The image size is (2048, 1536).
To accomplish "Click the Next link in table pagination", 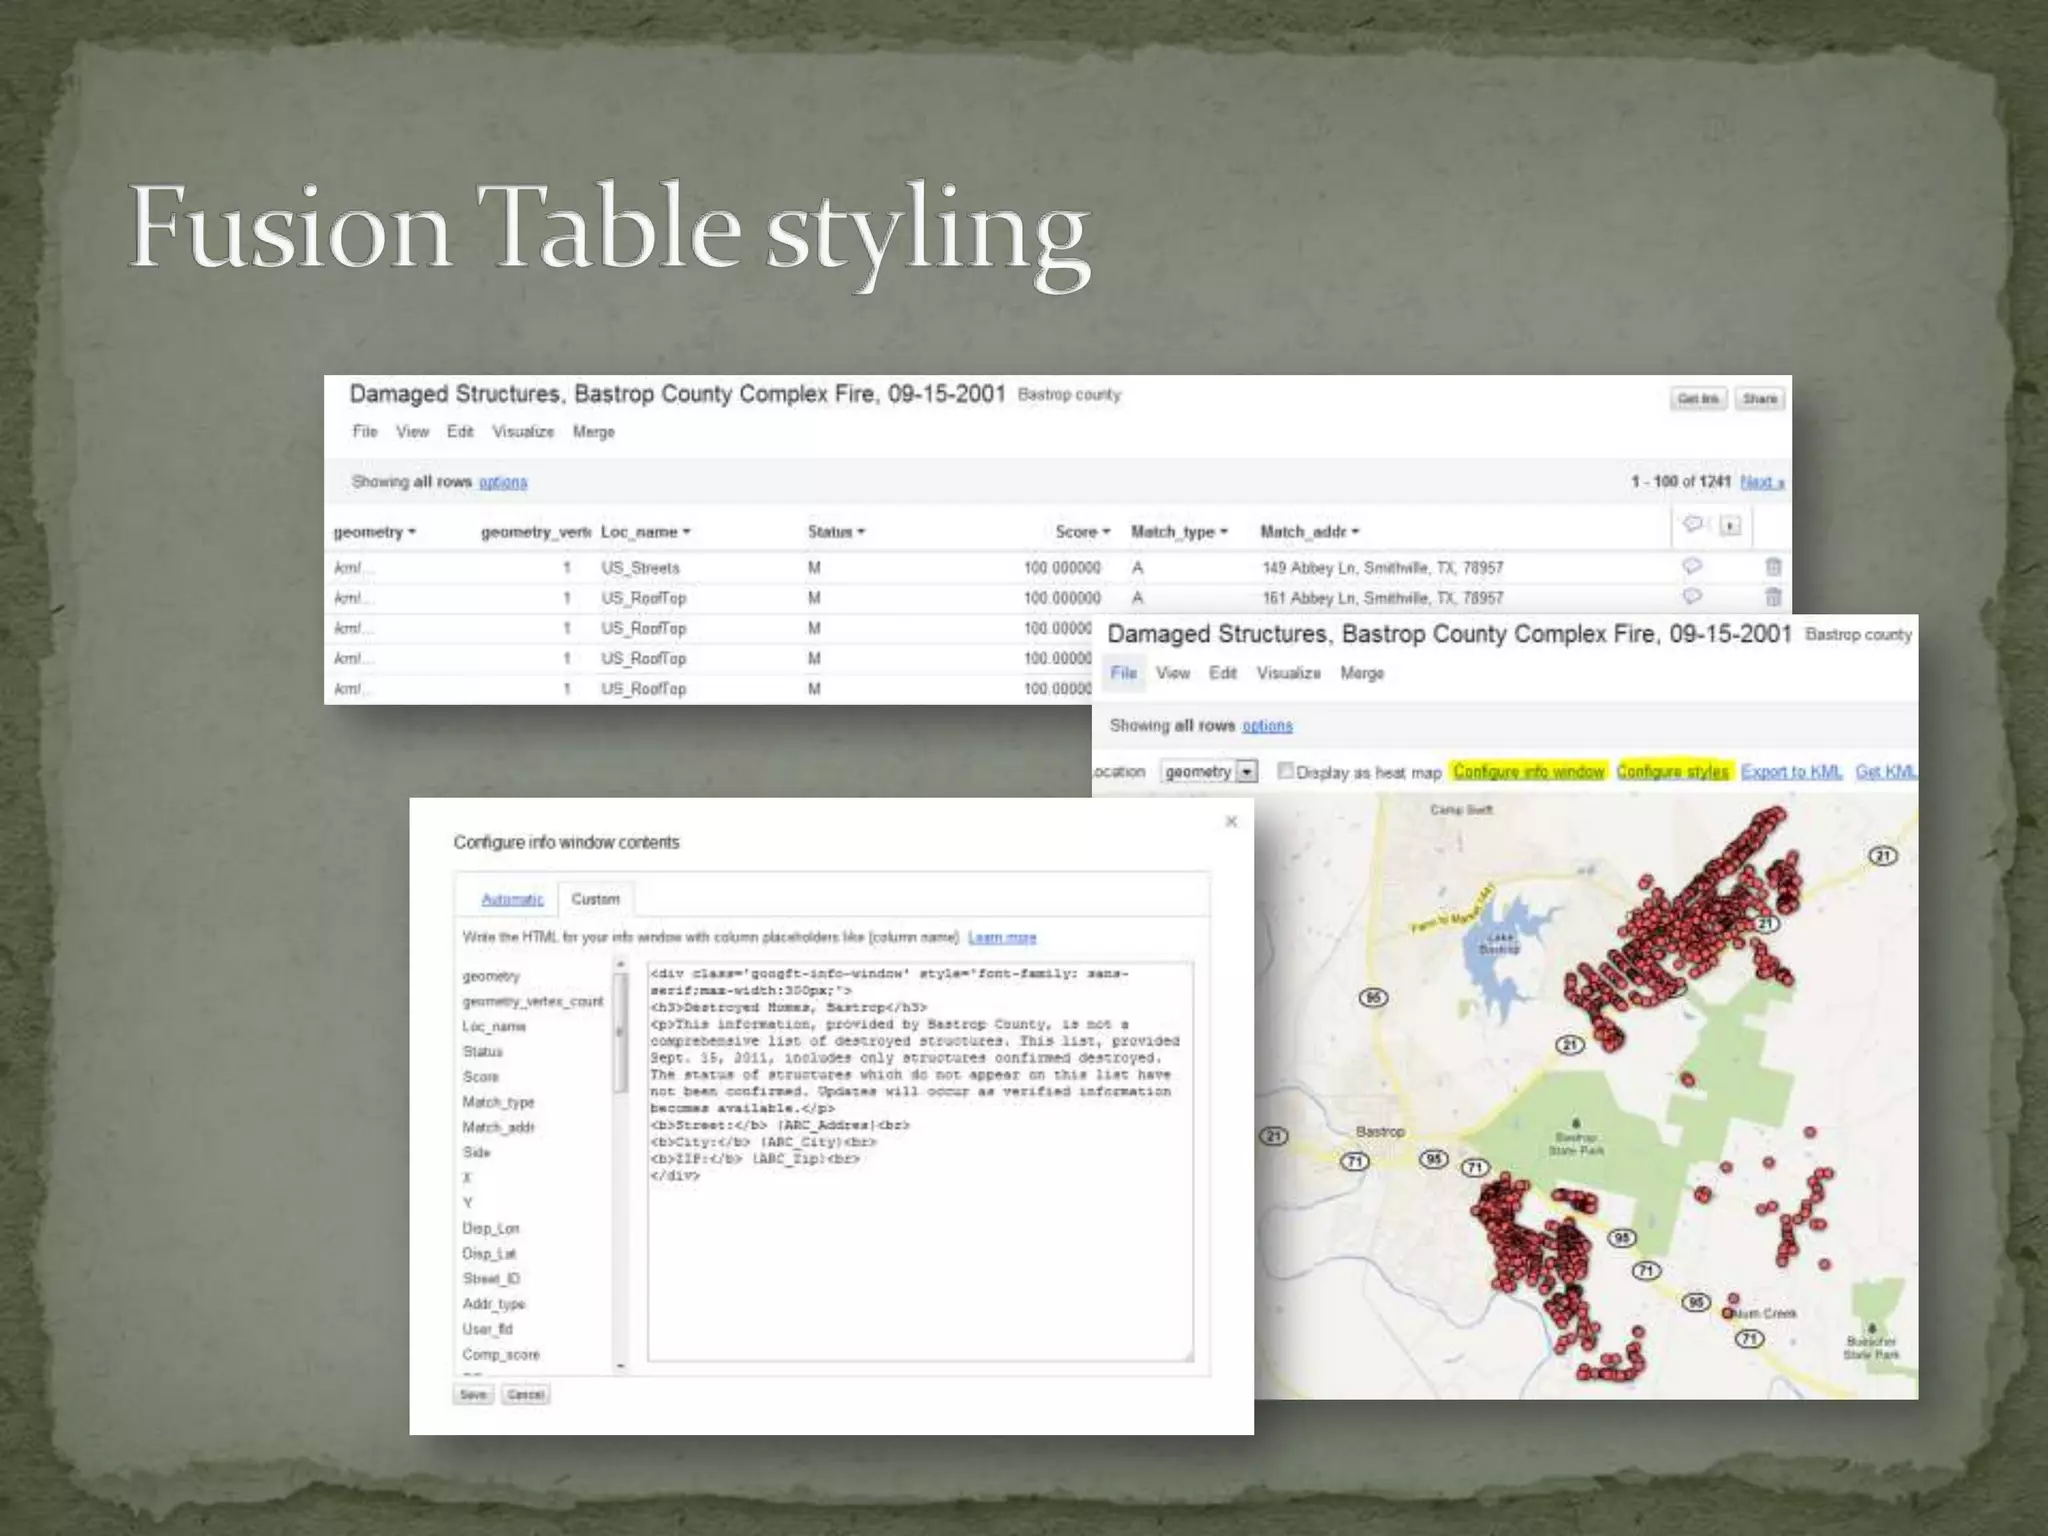I will pos(1762,482).
